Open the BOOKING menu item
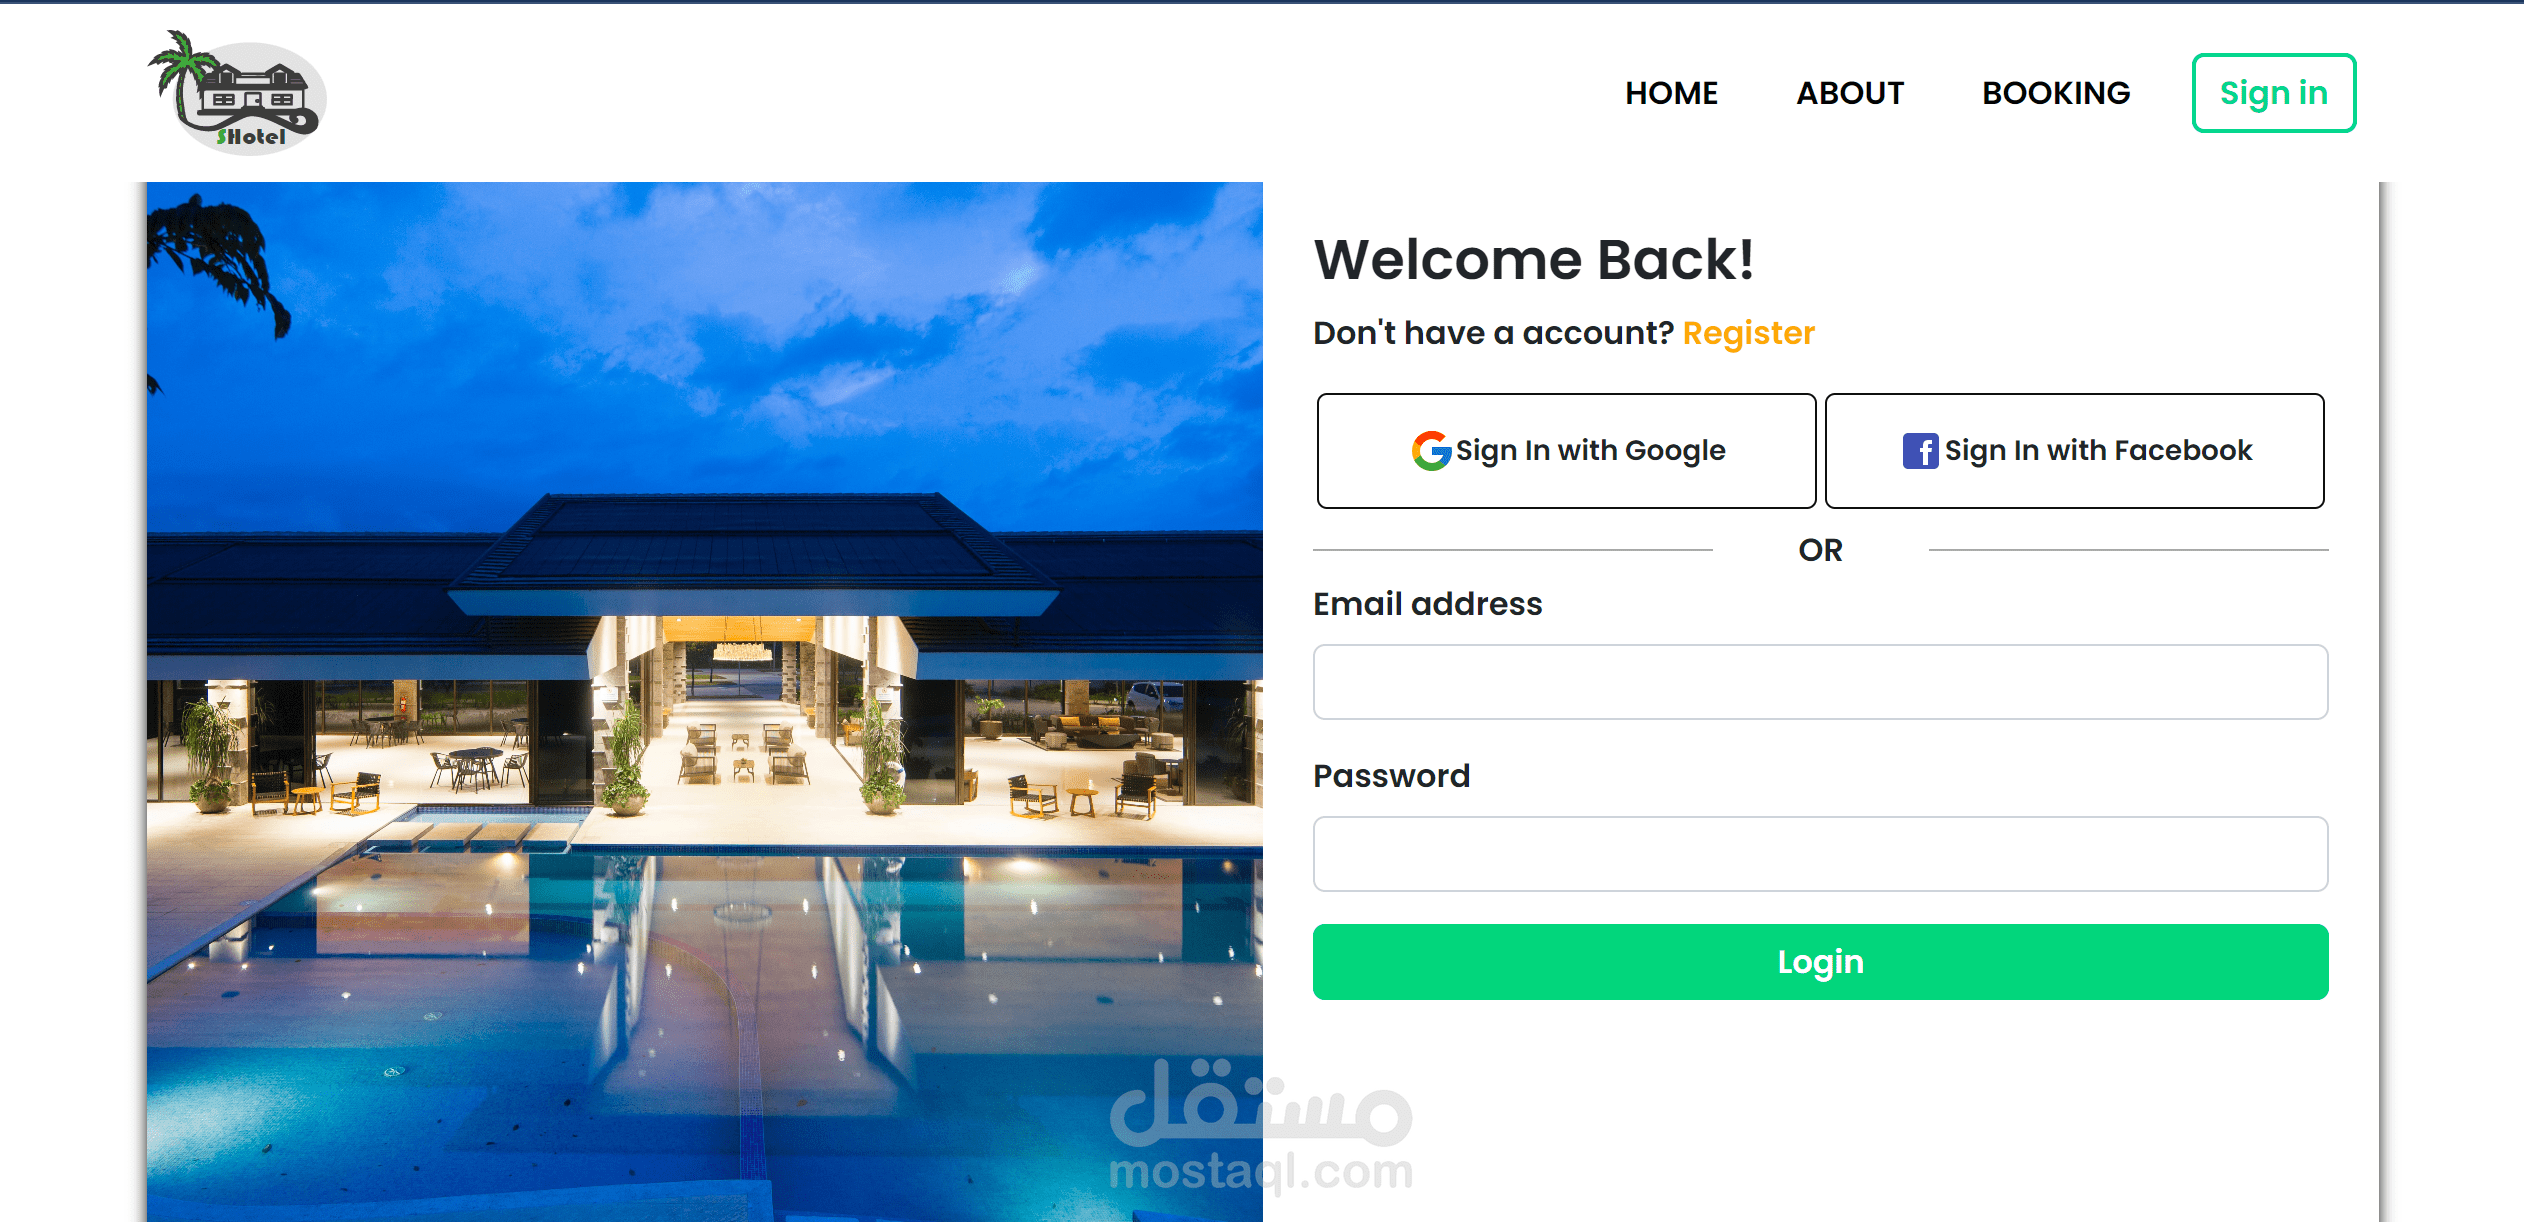The height and width of the screenshot is (1222, 2524). [x=2056, y=93]
